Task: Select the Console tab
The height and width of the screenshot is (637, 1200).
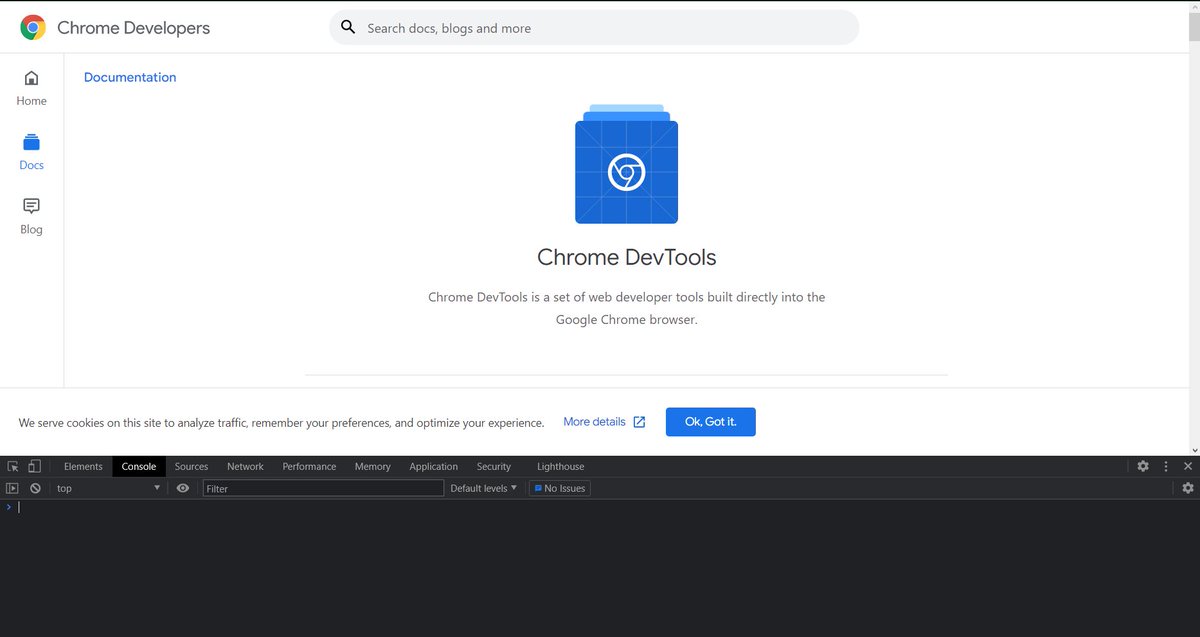Action: (139, 466)
